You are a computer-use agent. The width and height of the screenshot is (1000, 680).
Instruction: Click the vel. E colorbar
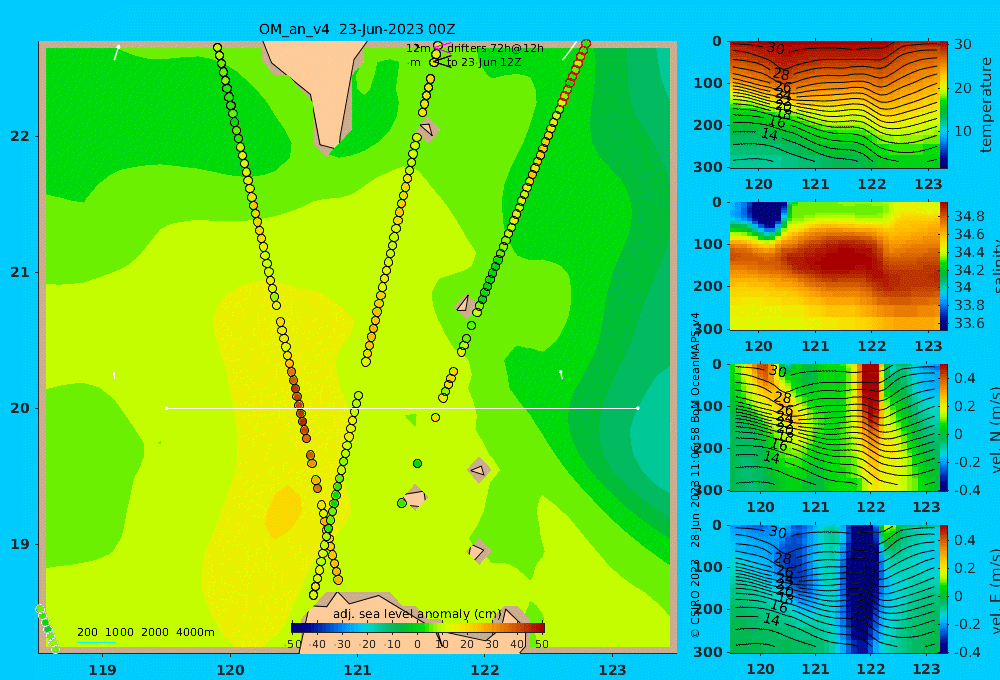pyautogui.click(x=943, y=589)
